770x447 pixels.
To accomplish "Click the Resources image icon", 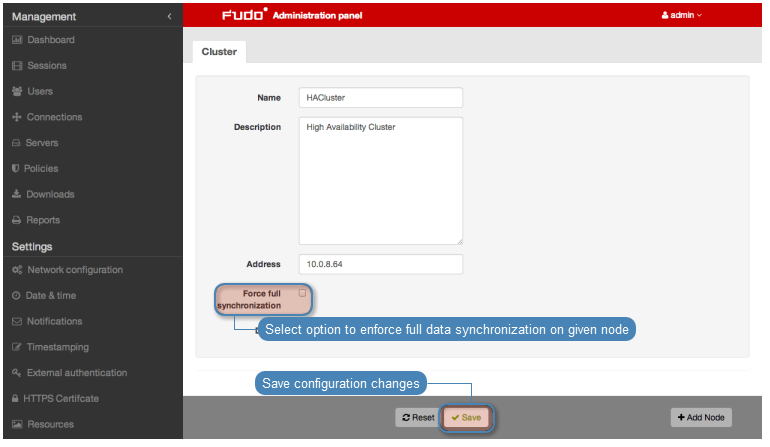I will coord(17,424).
